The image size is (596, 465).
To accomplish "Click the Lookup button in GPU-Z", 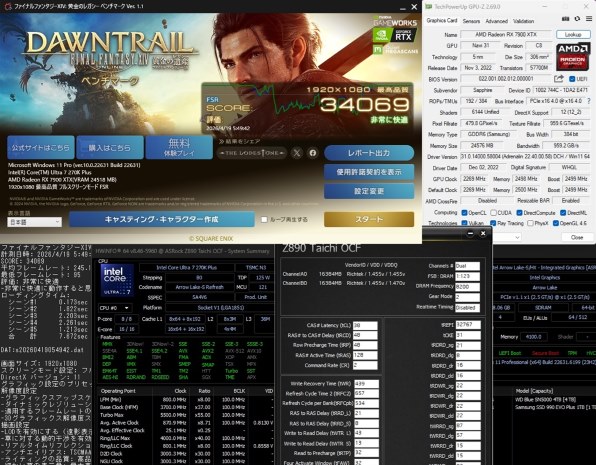I will pyautogui.click(x=573, y=34).
